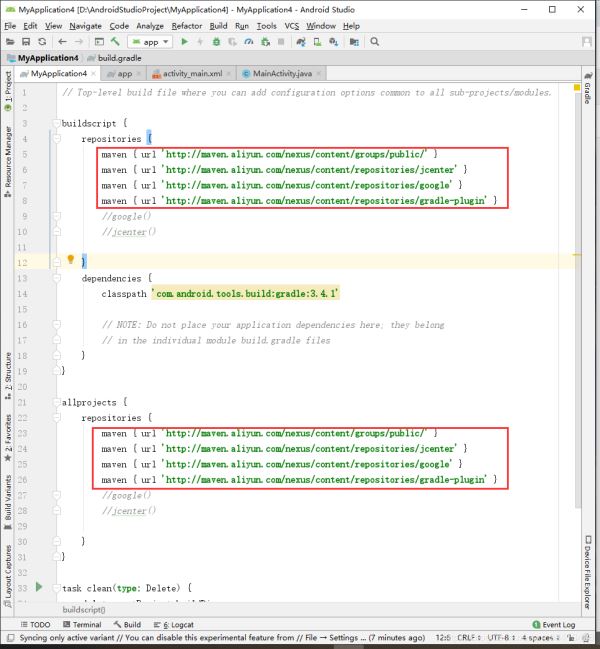This screenshot has width=600, height=649.
Task: Open the VCS menu
Action: point(291,26)
